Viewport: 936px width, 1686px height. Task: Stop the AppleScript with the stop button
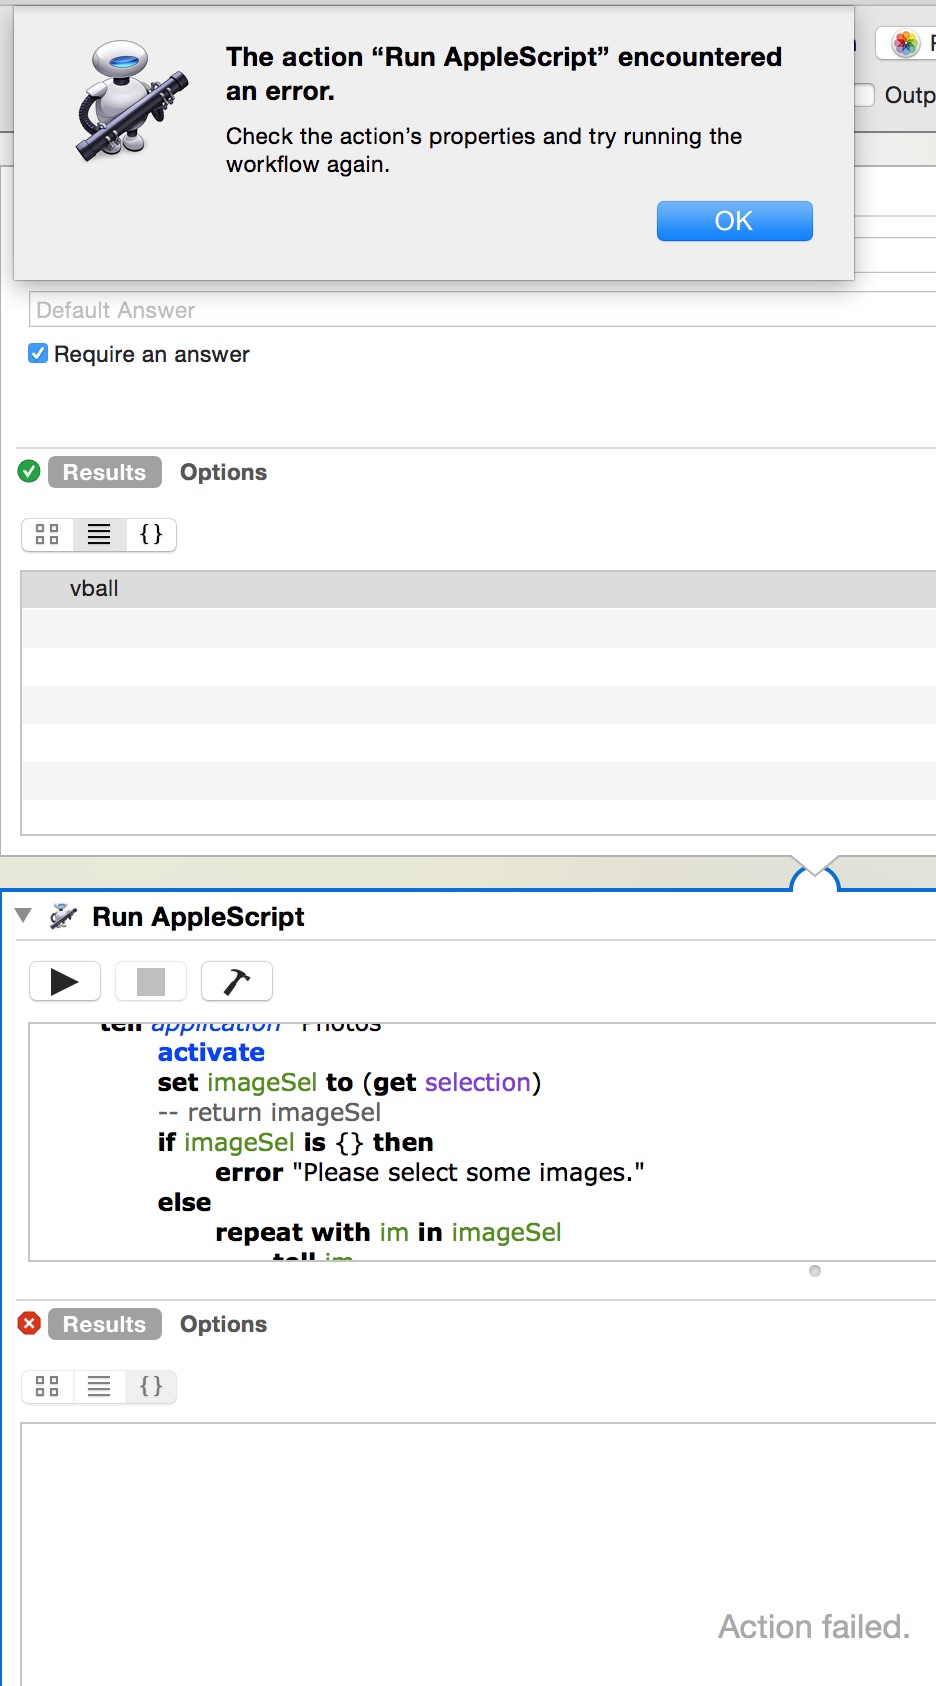151,982
